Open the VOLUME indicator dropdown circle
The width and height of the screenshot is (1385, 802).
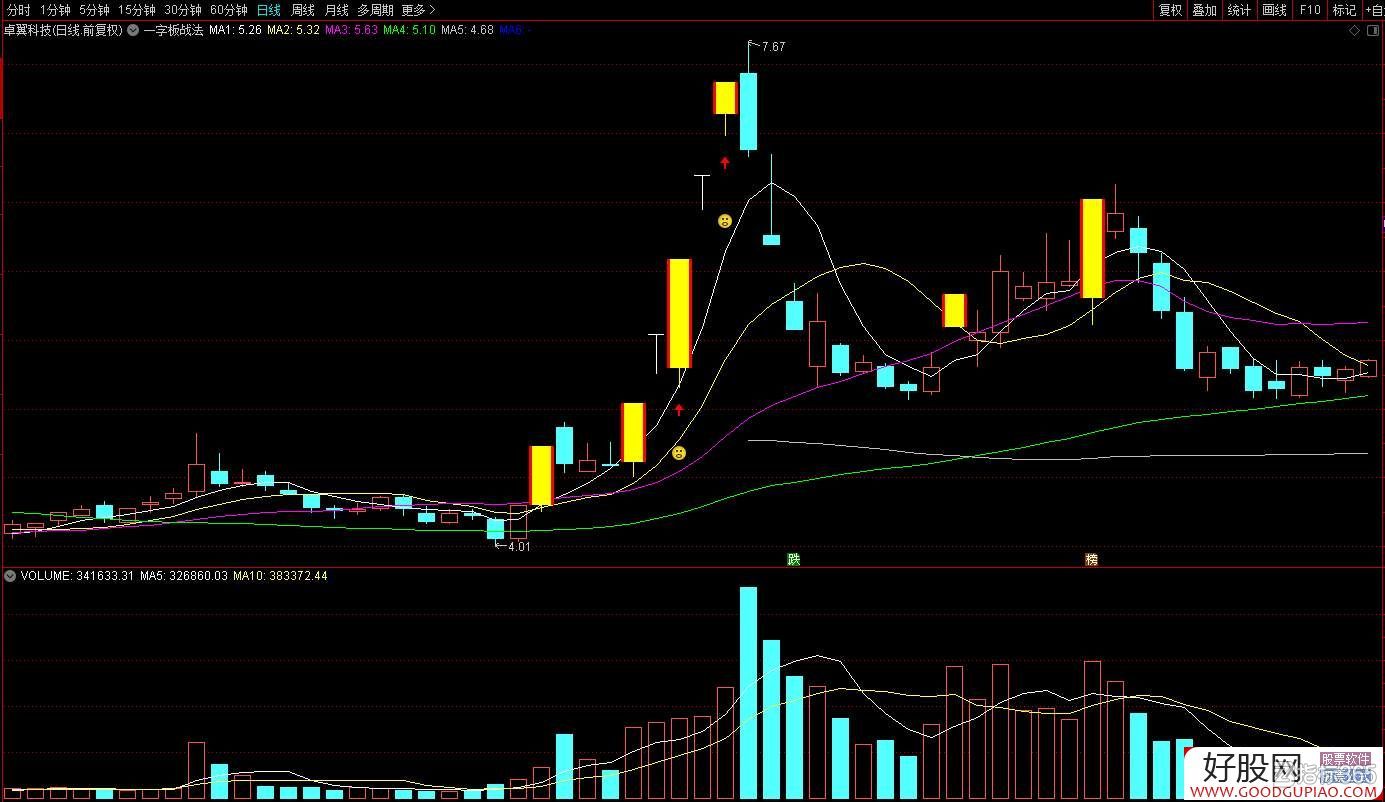click(x=10, y=576)
